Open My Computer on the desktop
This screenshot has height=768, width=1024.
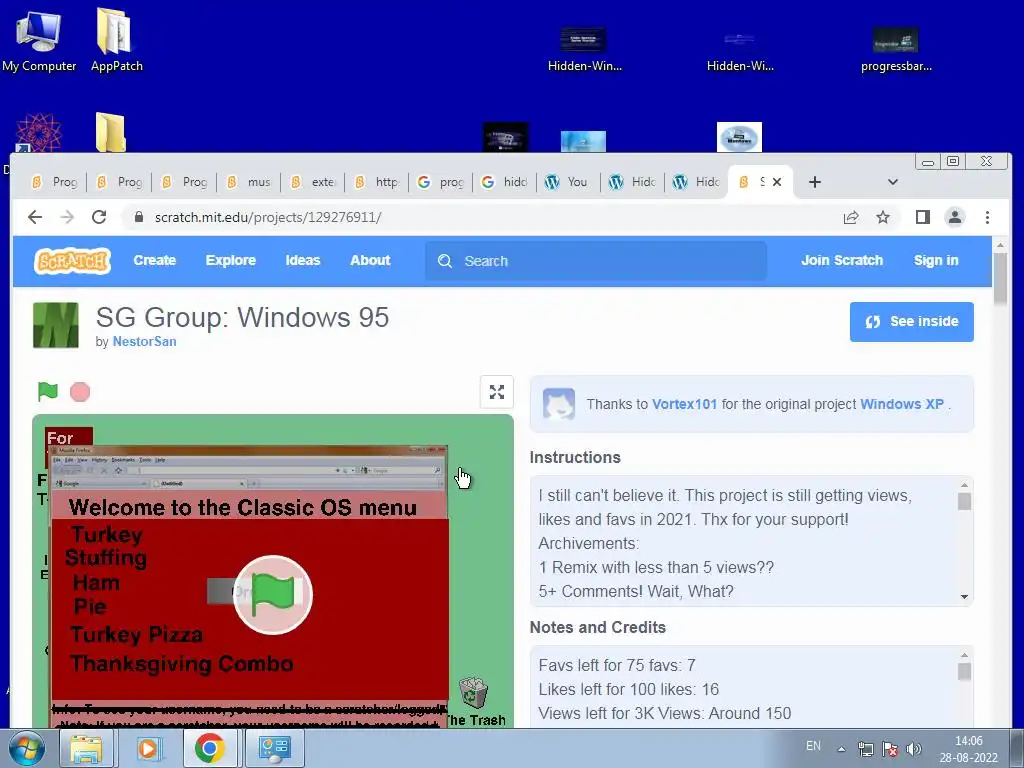[x=39, y=40]
